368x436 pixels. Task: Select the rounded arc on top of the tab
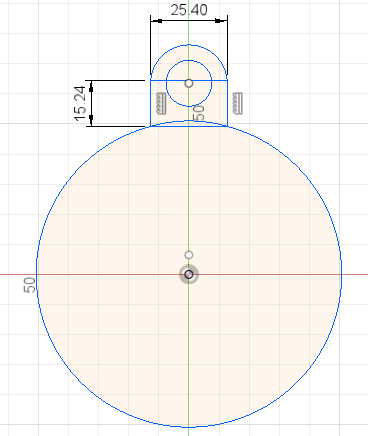pos(189,45)
